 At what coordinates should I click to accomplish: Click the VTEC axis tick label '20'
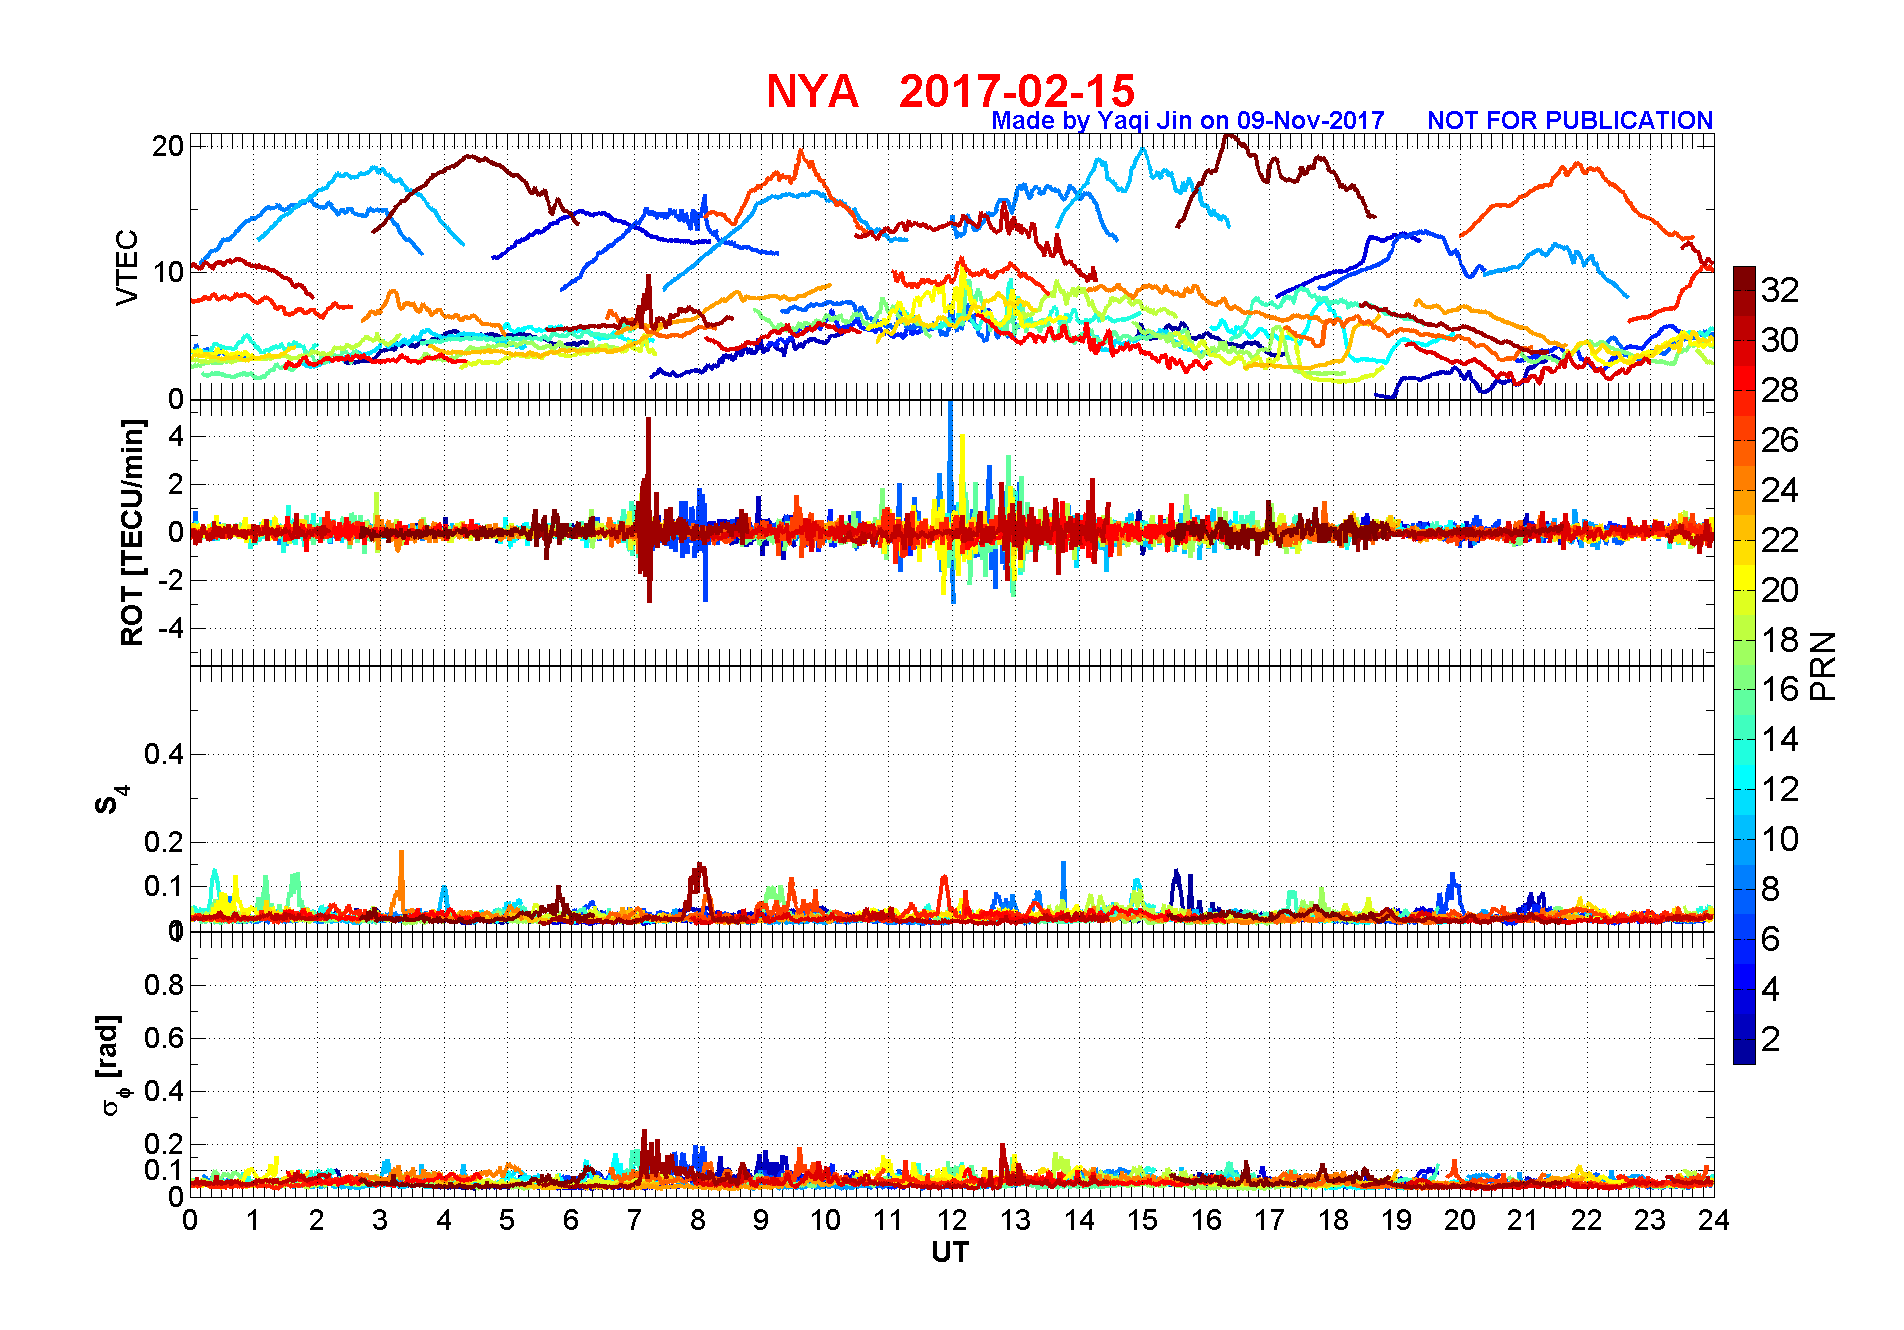pos(168,146)
